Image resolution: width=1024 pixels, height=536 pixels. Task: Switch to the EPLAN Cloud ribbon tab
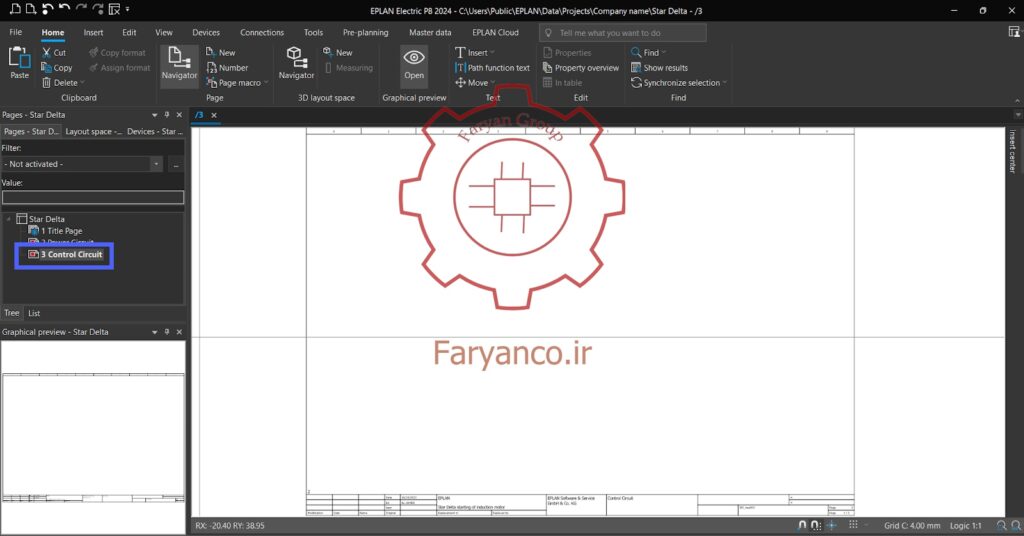495,32
